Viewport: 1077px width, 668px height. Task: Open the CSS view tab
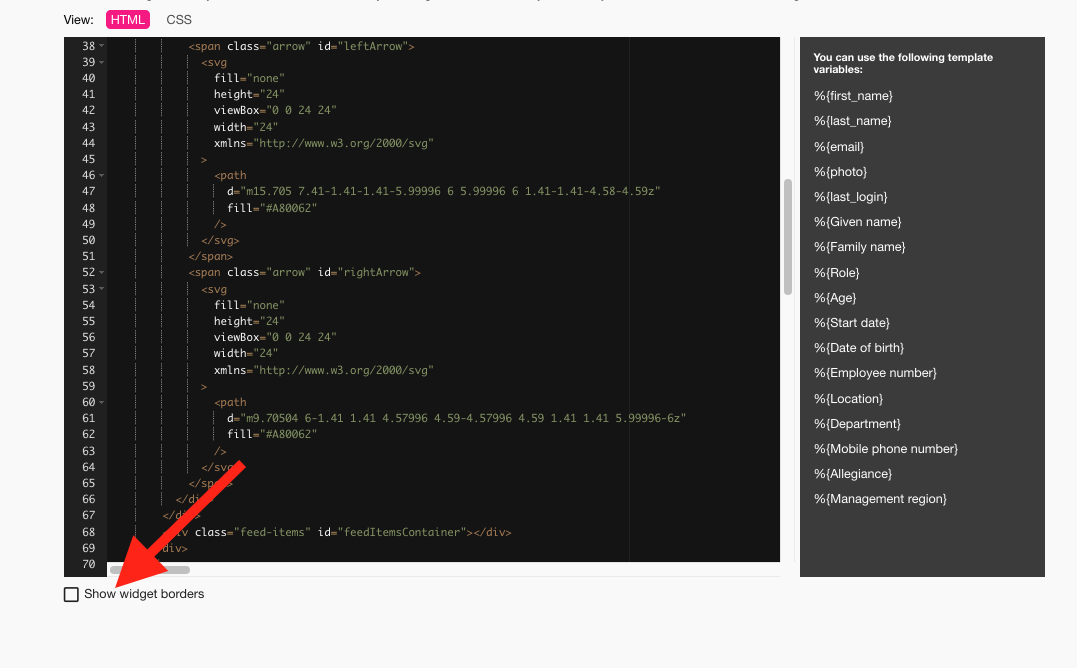179,20
